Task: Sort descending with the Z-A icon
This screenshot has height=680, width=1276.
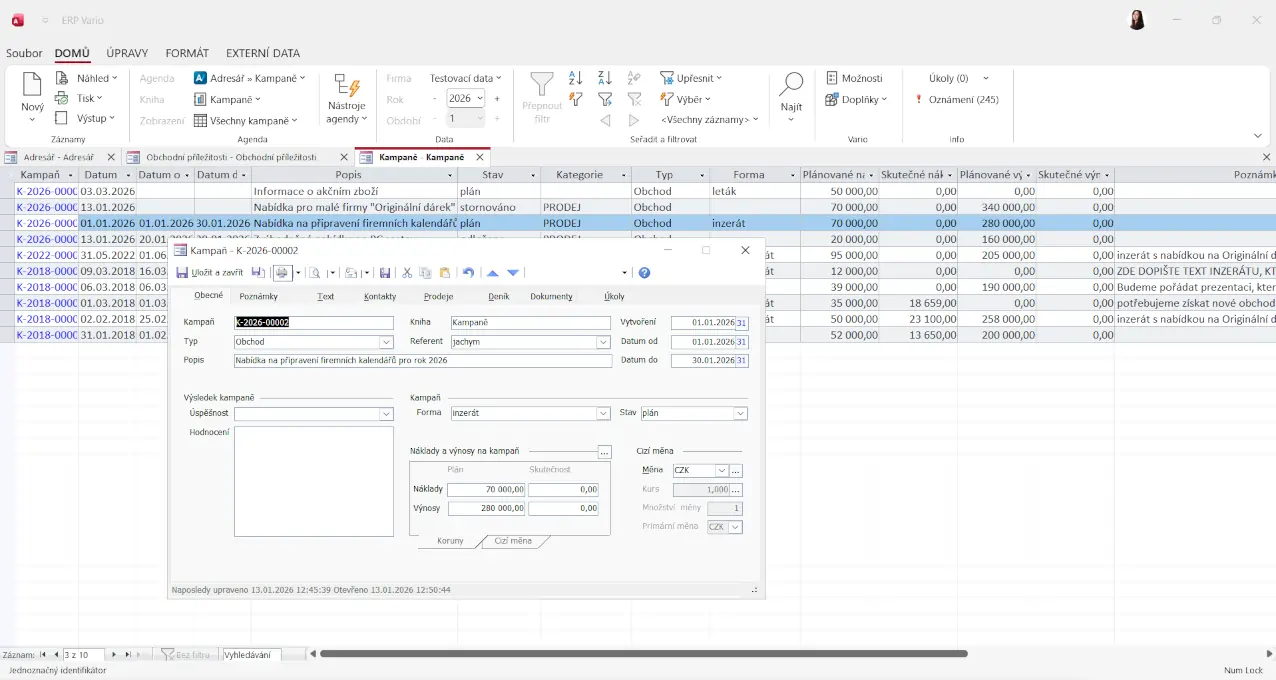Action: 604,78
